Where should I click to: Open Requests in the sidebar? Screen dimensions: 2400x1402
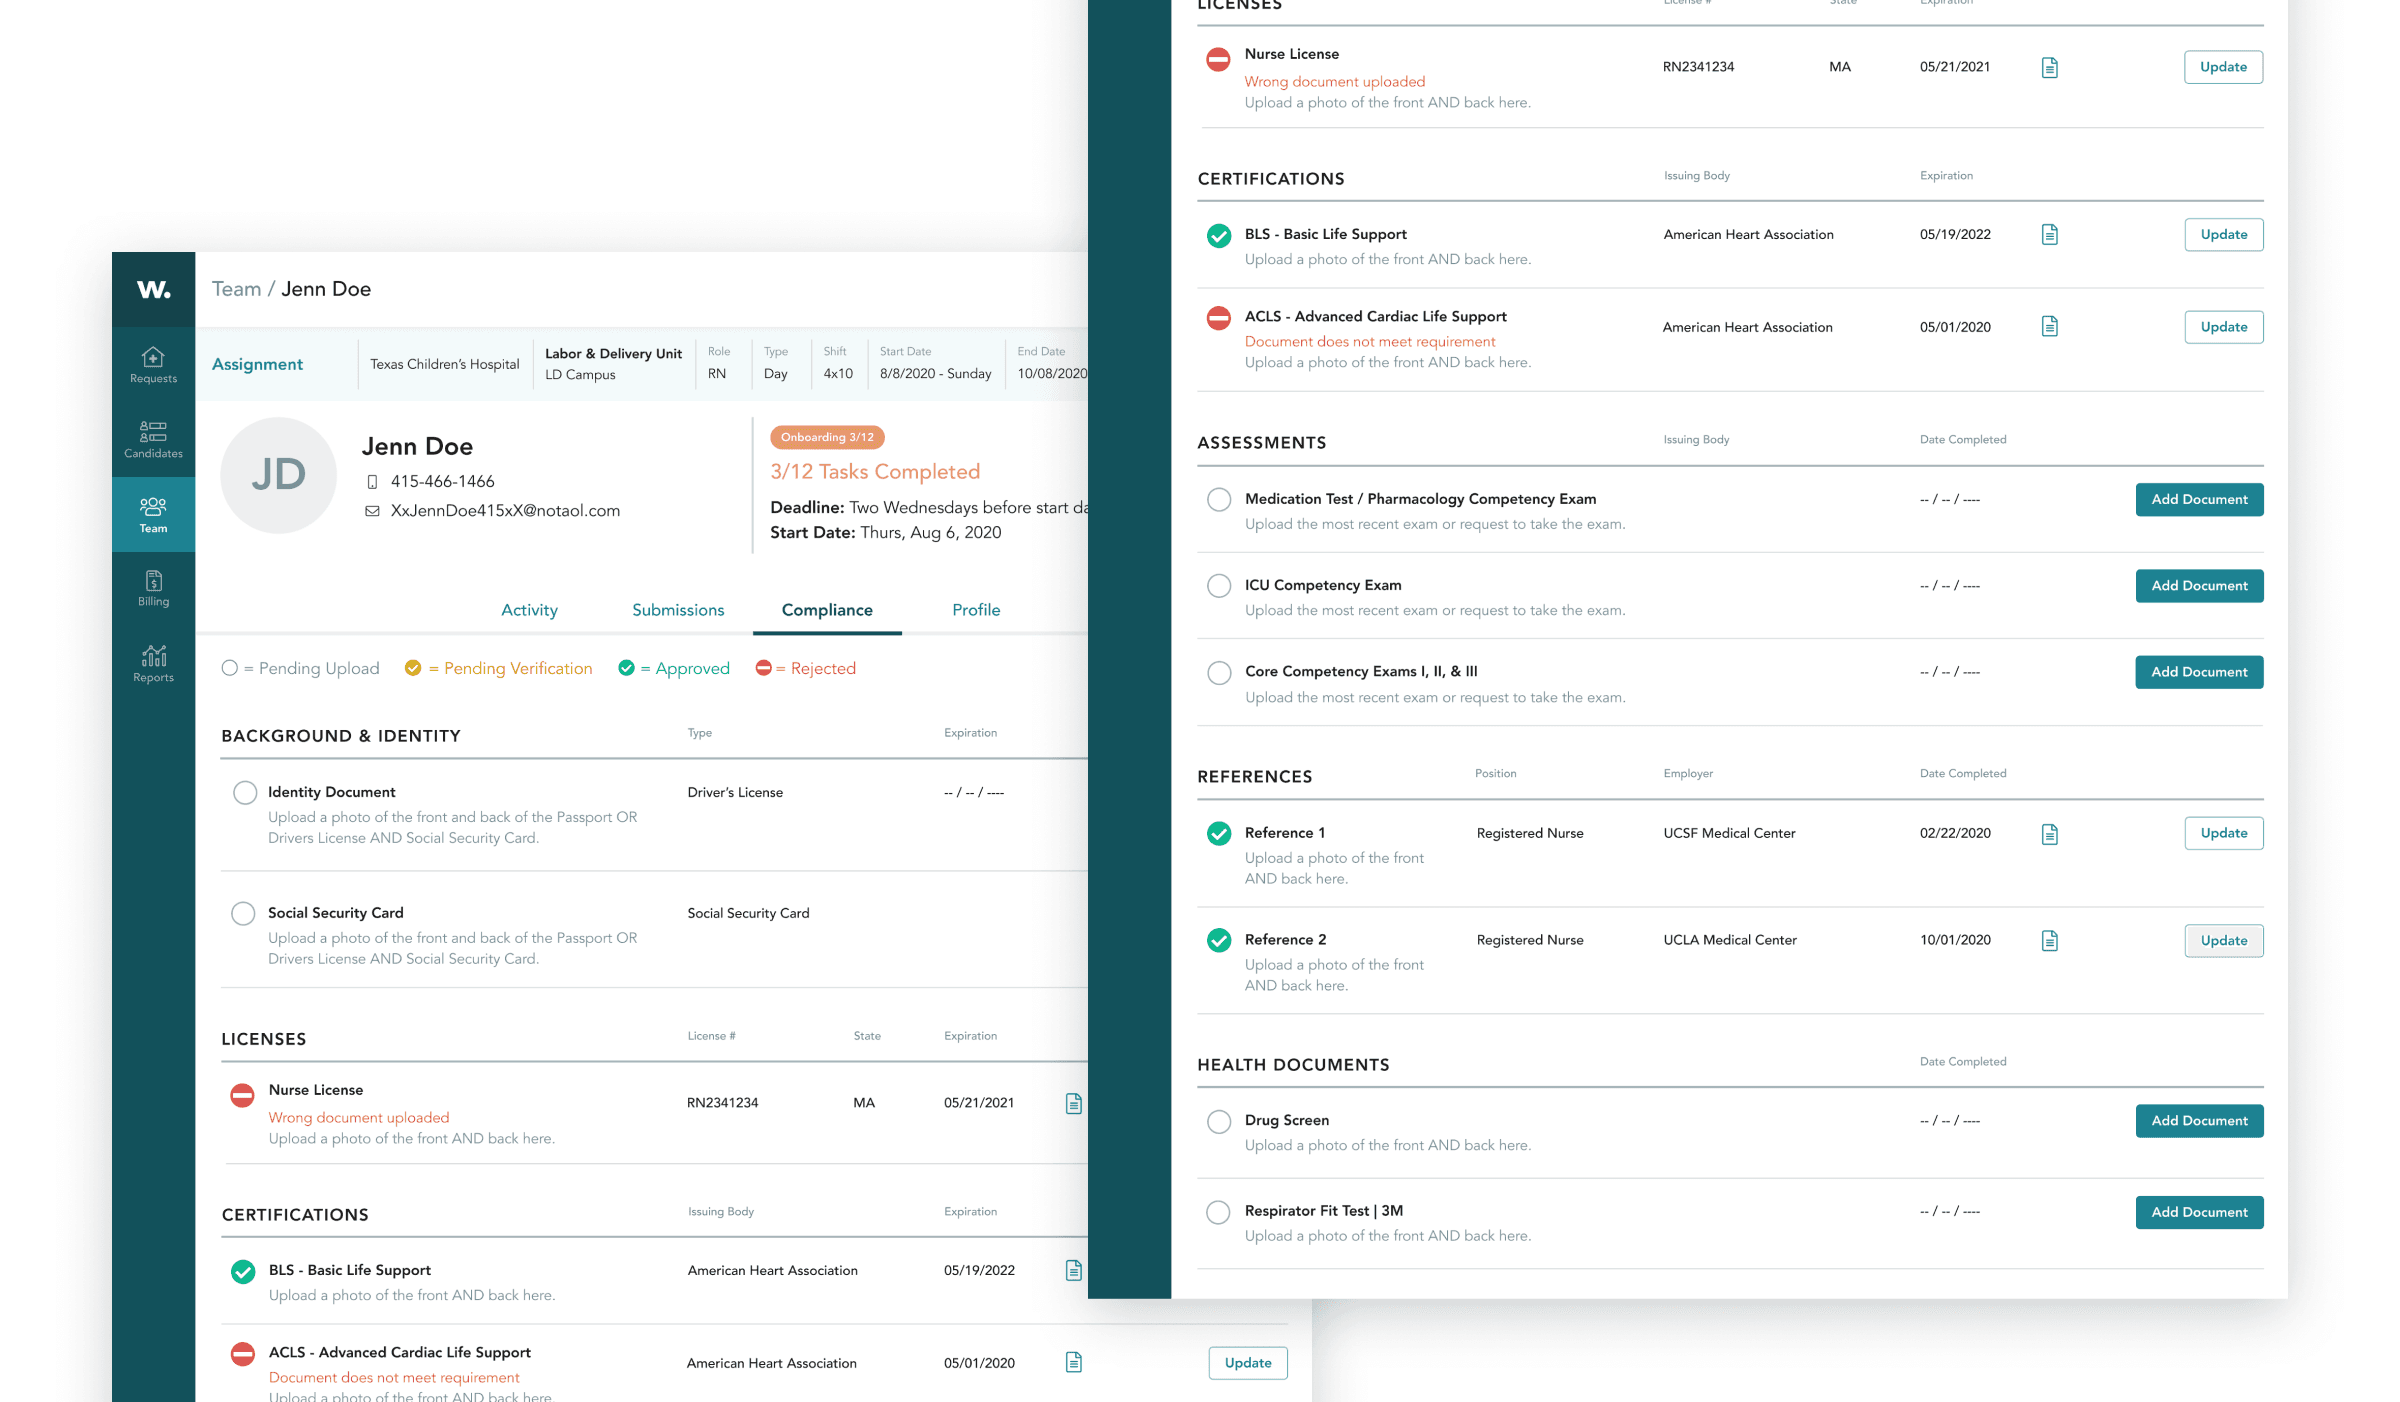coord(153,364)
